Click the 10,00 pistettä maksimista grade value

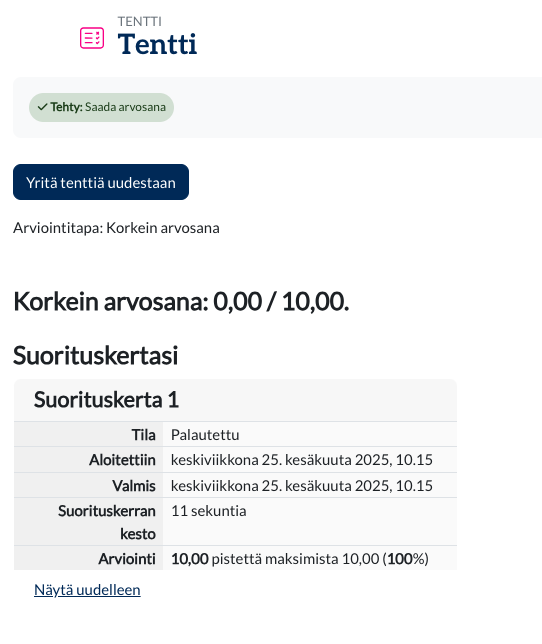[x=300, y=559]
